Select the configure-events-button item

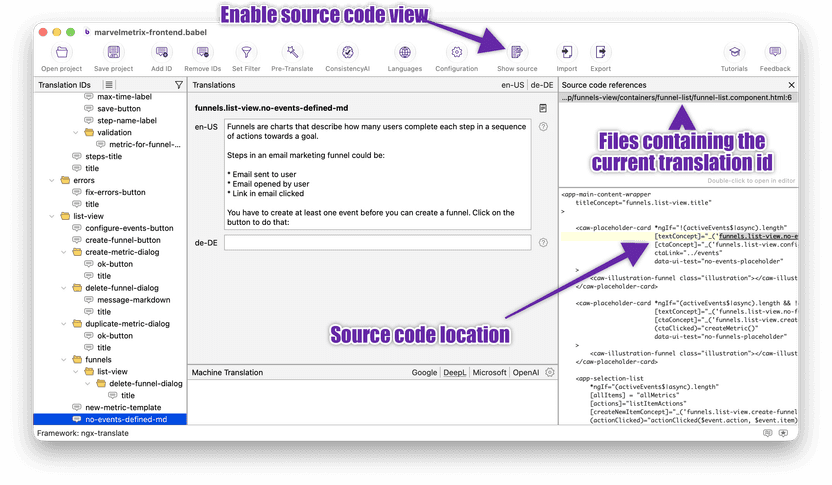(129, 228)
